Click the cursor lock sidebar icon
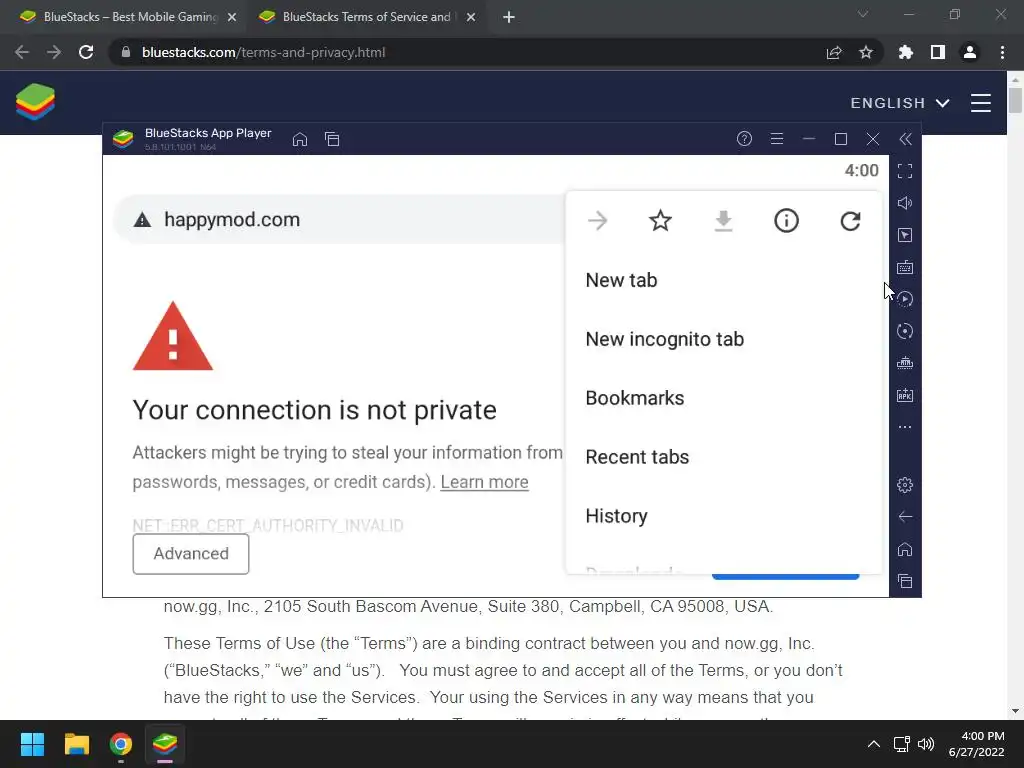 (905, 235)
